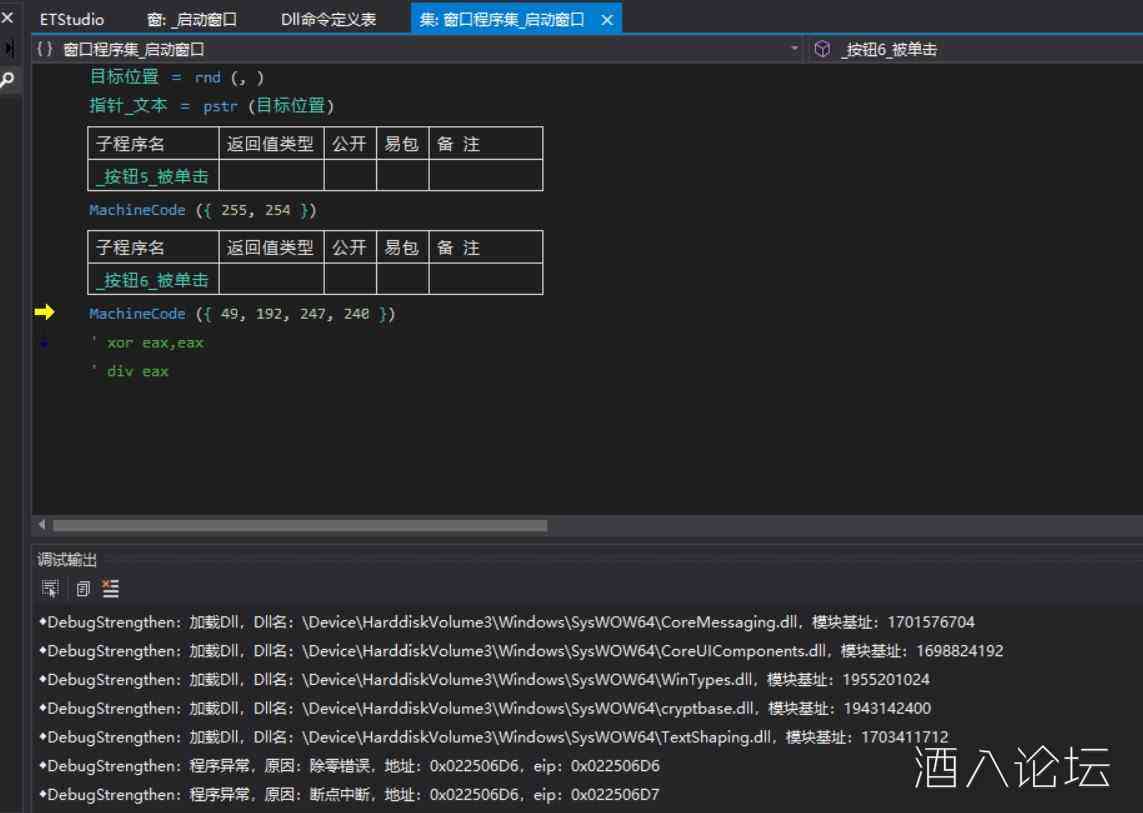This screenshot has height=813, width=1143.
Task: Click the first debug output toolbar icon
Action: [50, 589]
